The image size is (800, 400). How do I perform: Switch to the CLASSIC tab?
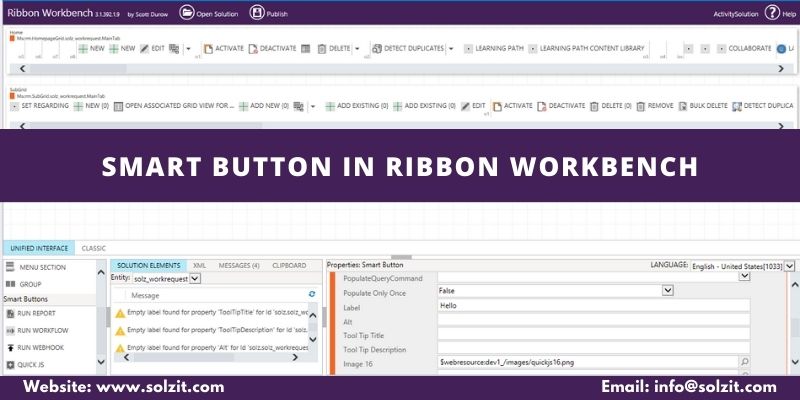pyautogui.click(x=94, y=248)
